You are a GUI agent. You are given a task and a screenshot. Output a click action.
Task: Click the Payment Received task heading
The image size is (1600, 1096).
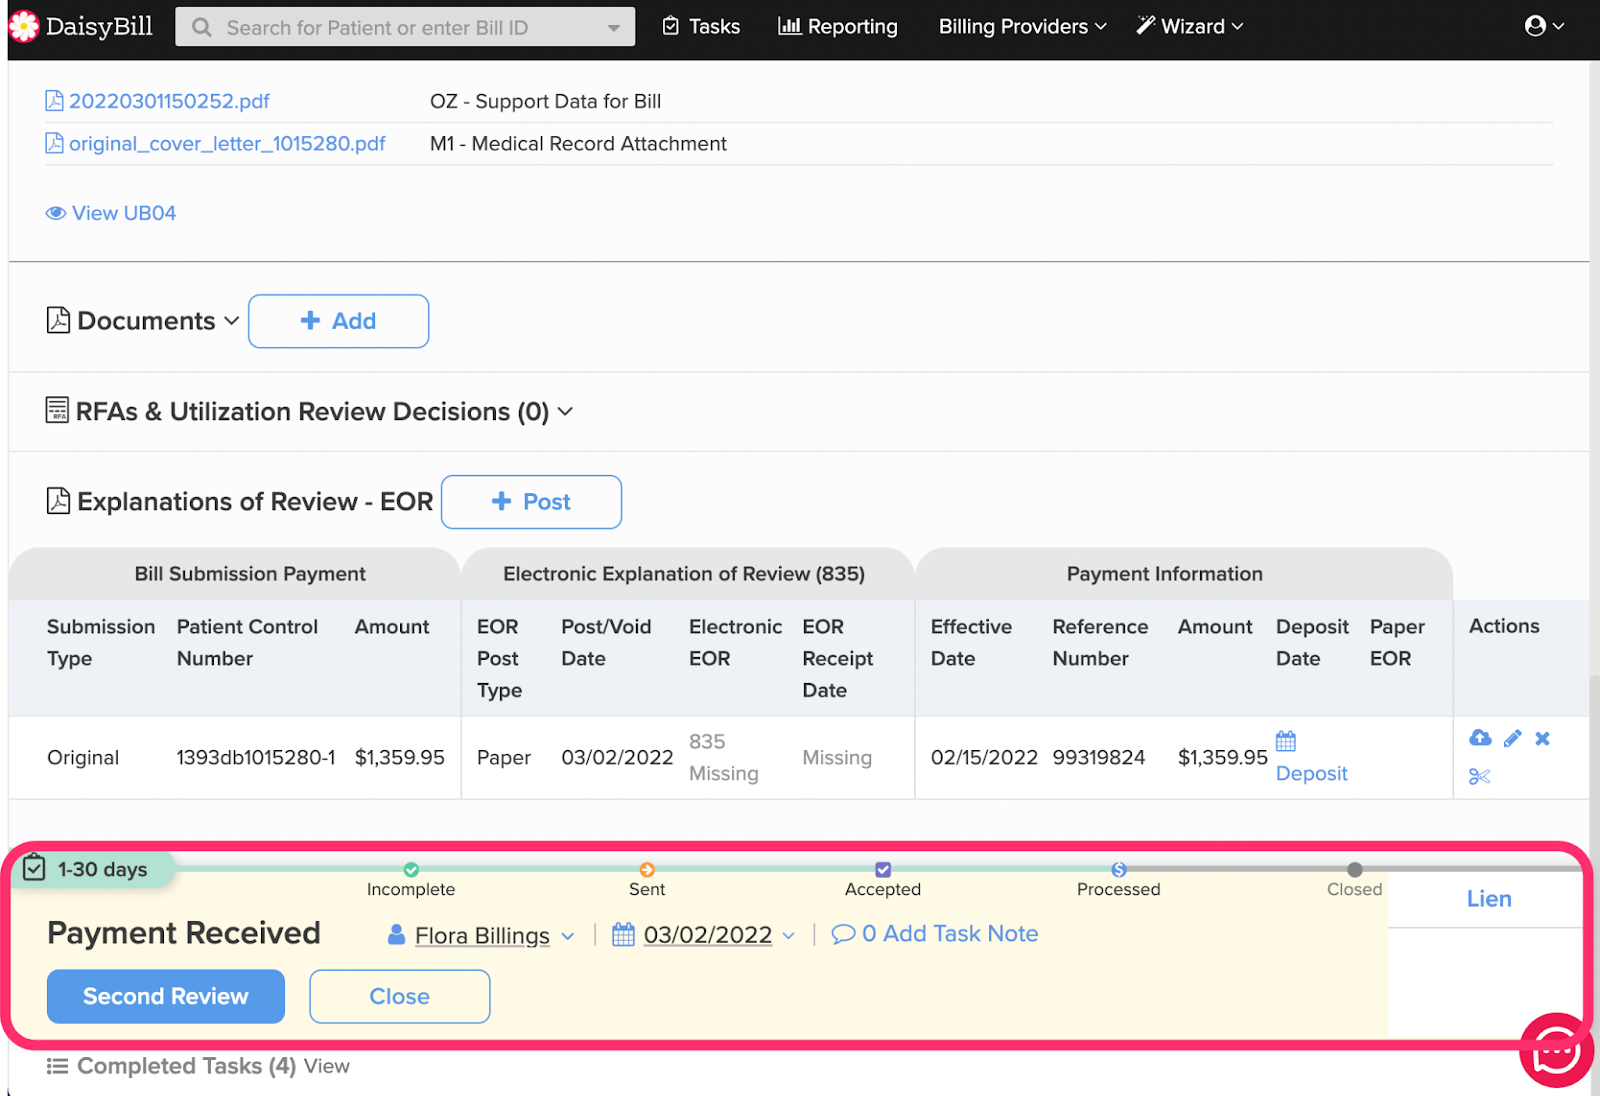[184, 934]
